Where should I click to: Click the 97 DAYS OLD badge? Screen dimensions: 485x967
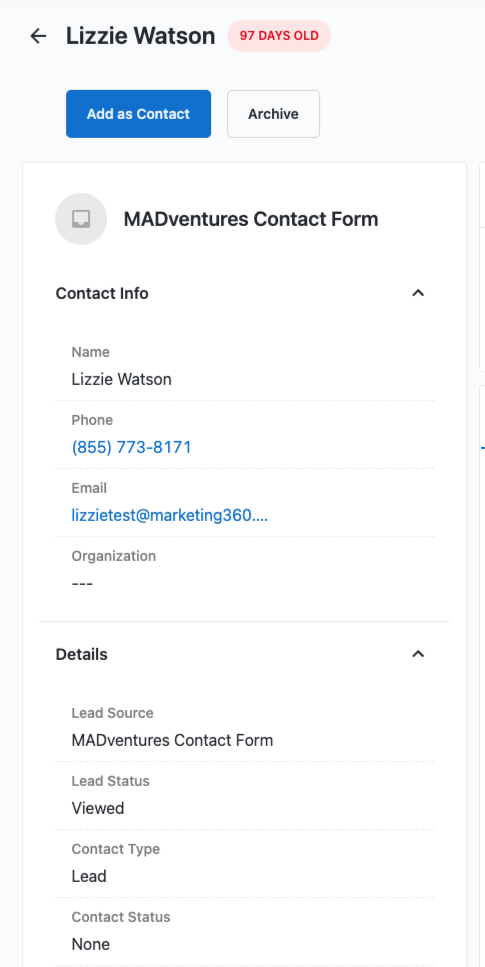pyautogui.click(x=279, y=36)
